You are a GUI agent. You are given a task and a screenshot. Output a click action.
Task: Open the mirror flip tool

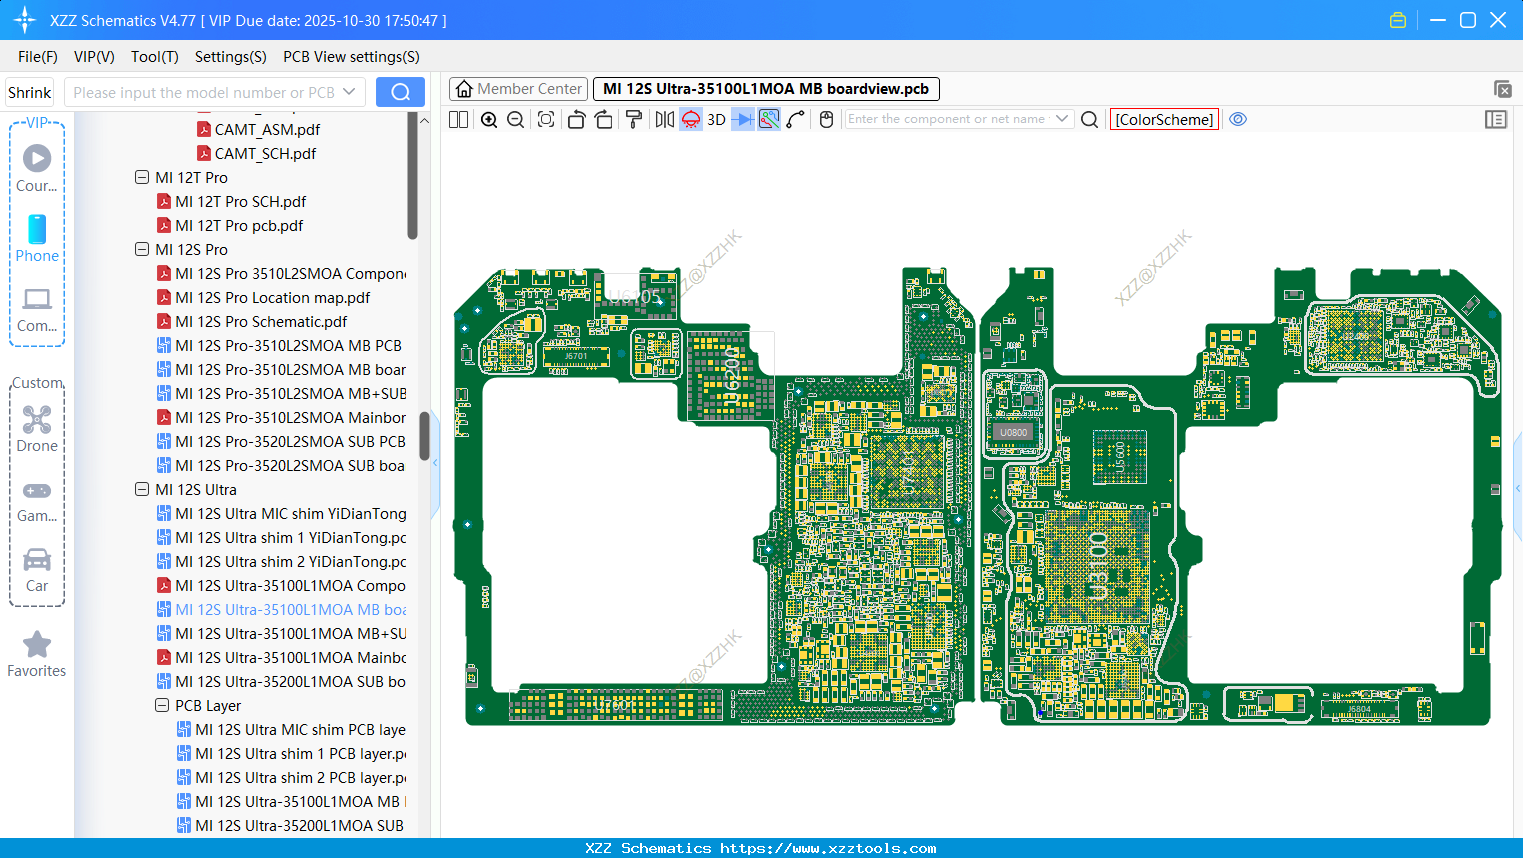coord(666,119)
